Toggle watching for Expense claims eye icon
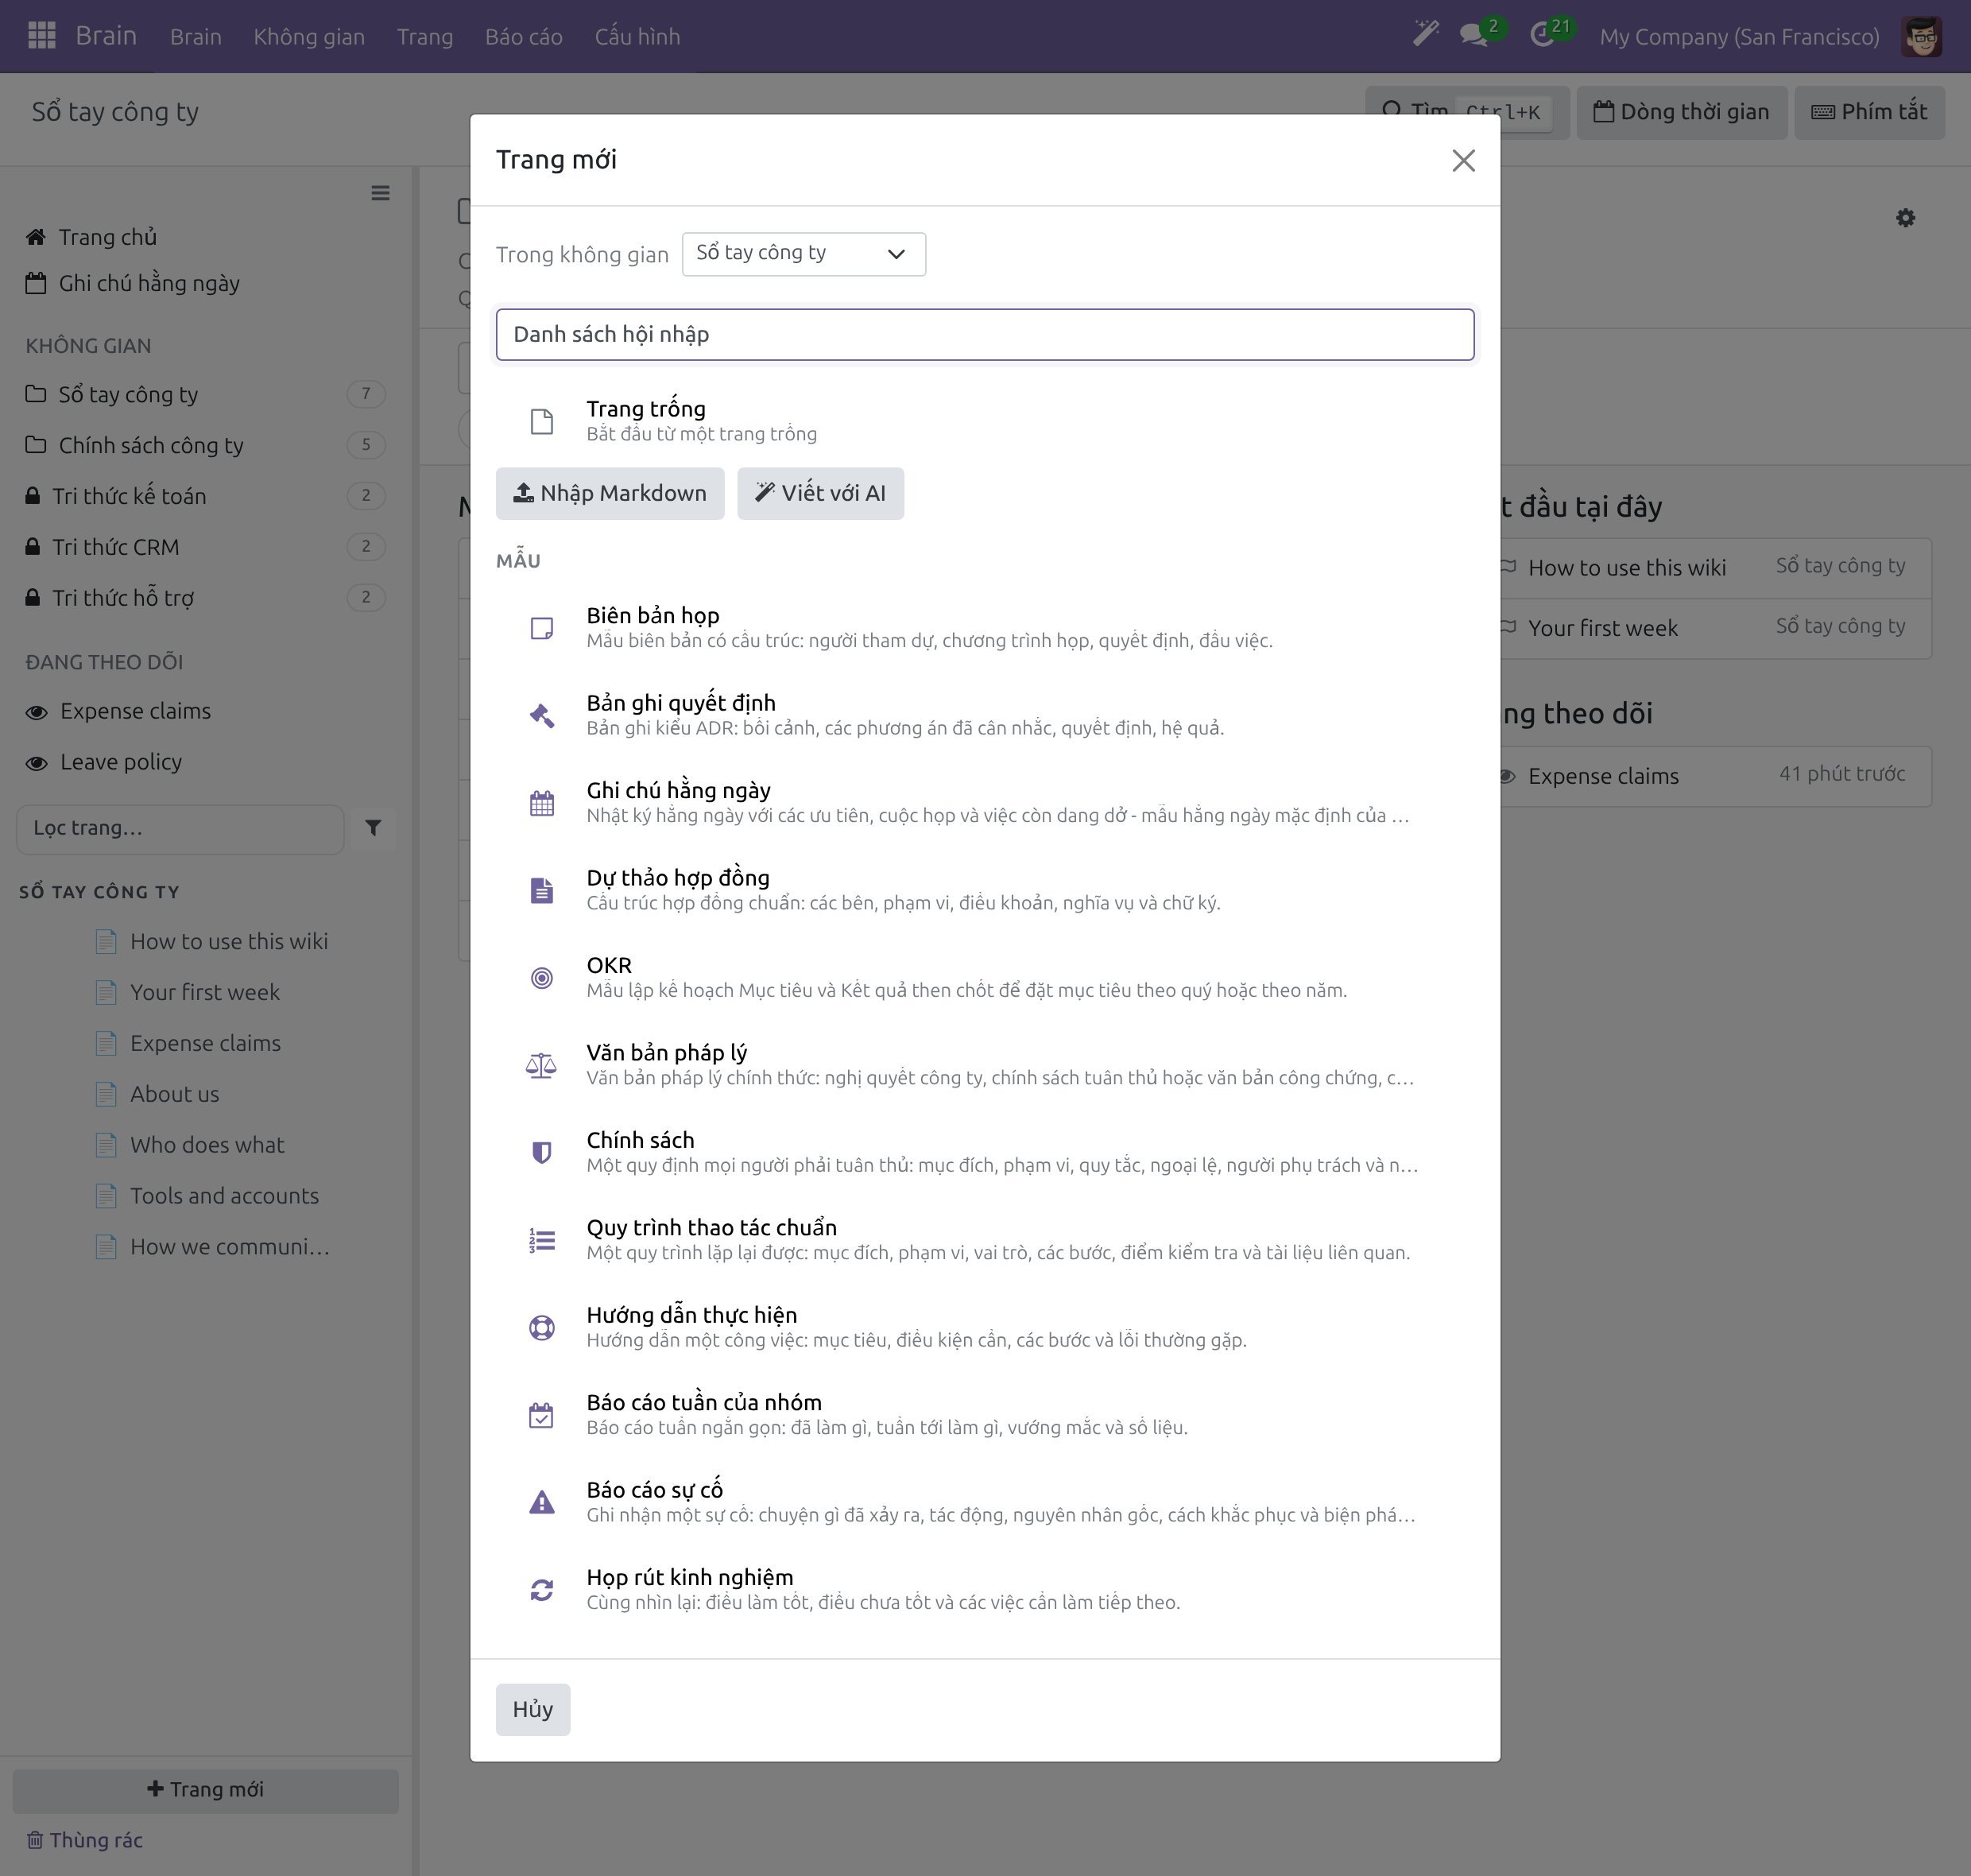Image resolution: width=1971 pixels, height=1876 pixels. coord(37,712)
